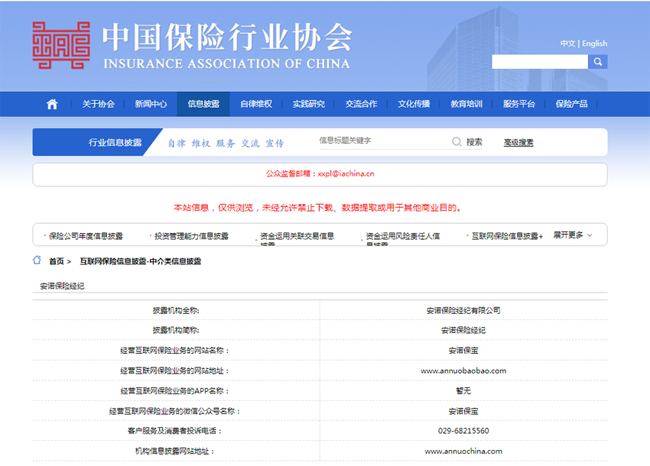Screen dimensions: 650x466
Task: Click the small home icon in breadcrumb
Action: click(37, 260)
